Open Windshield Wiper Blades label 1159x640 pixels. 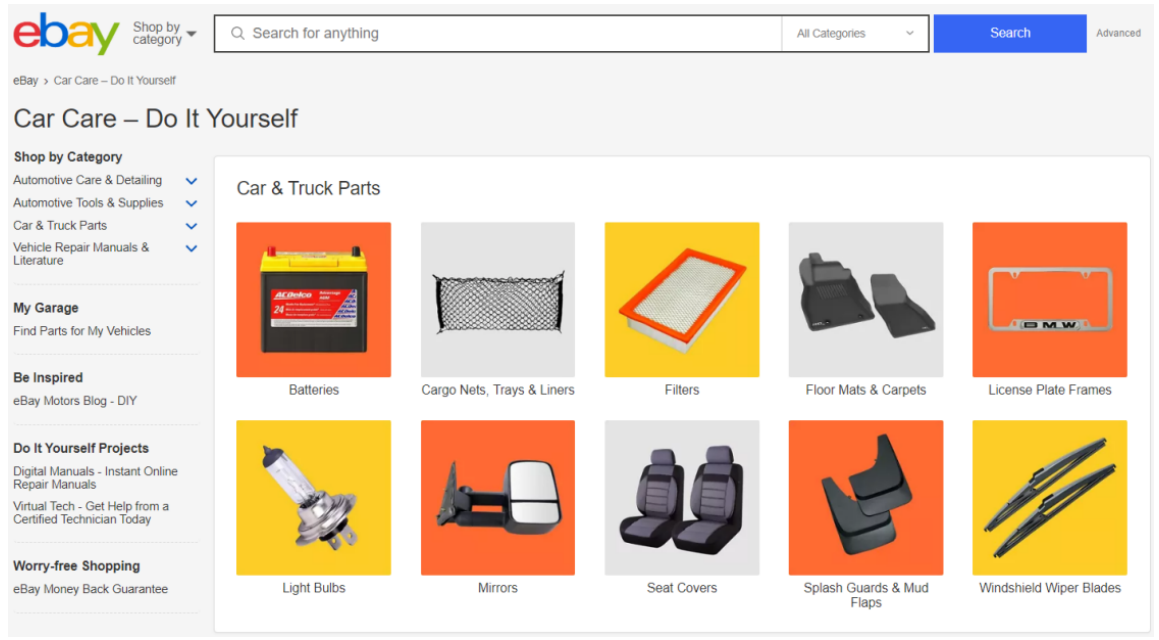click(x=1050, y=588)
